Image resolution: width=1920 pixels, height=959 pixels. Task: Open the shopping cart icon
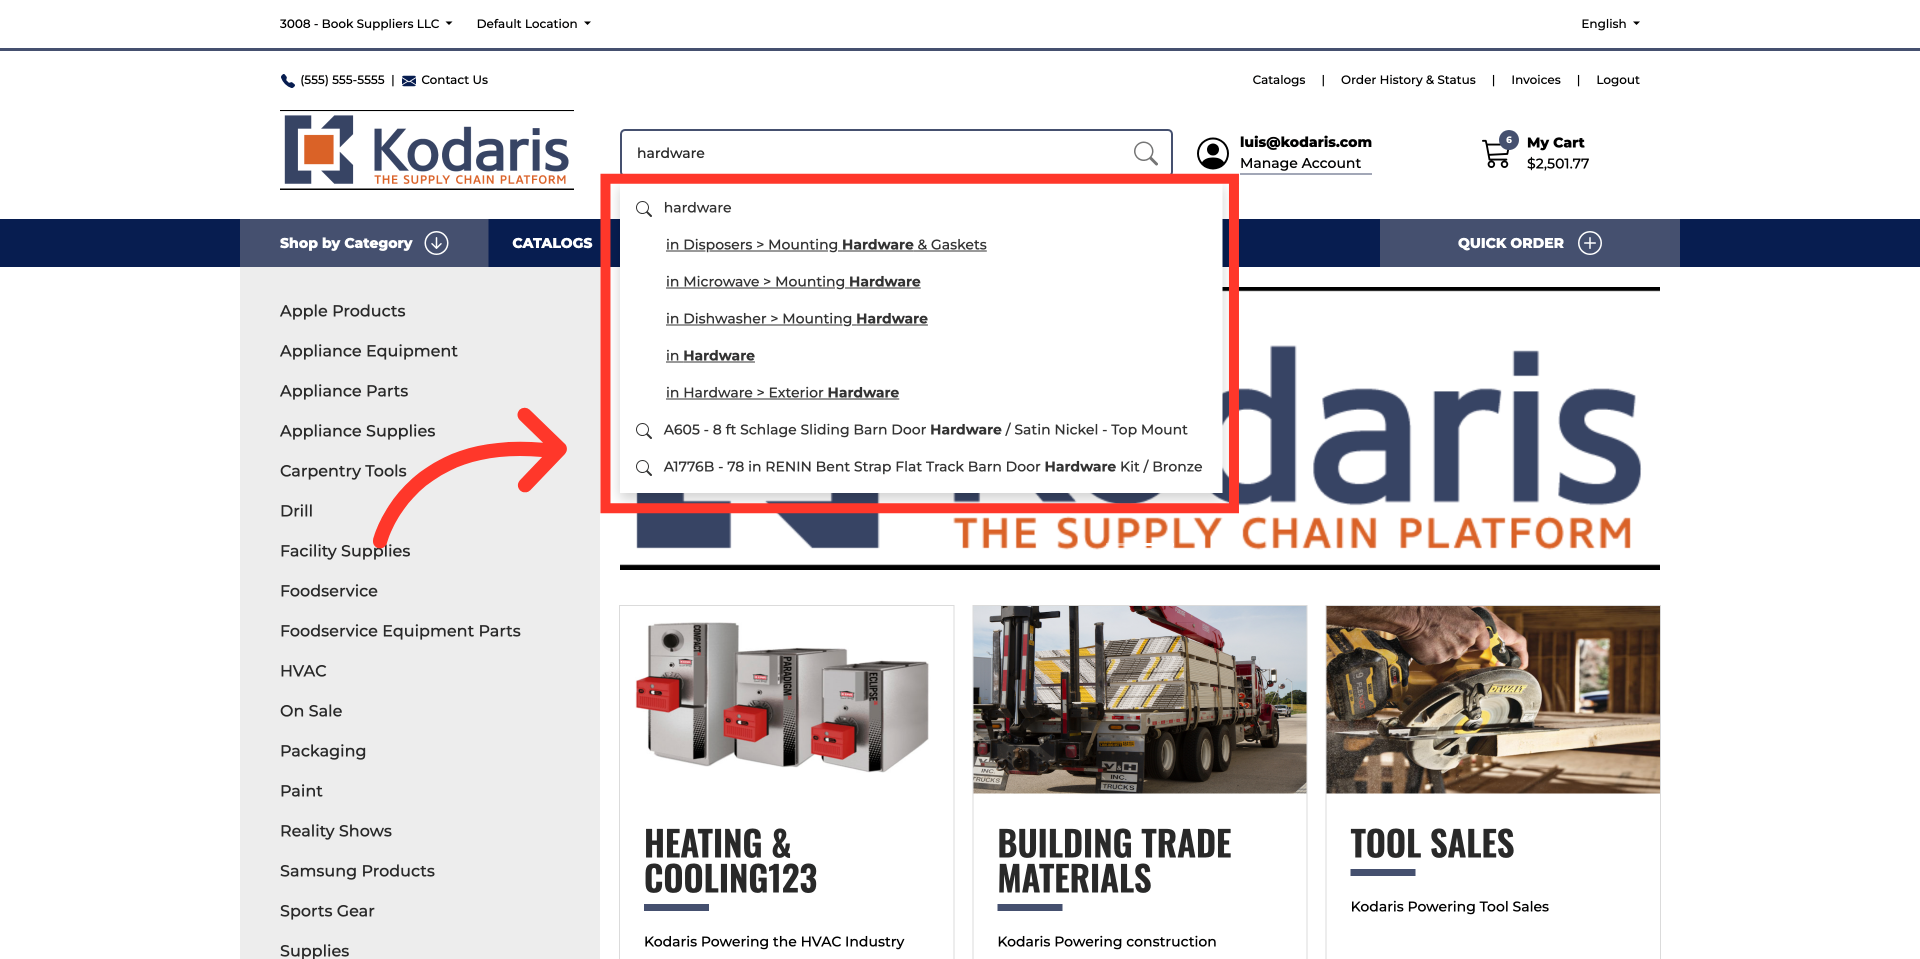click(1497, 153)
